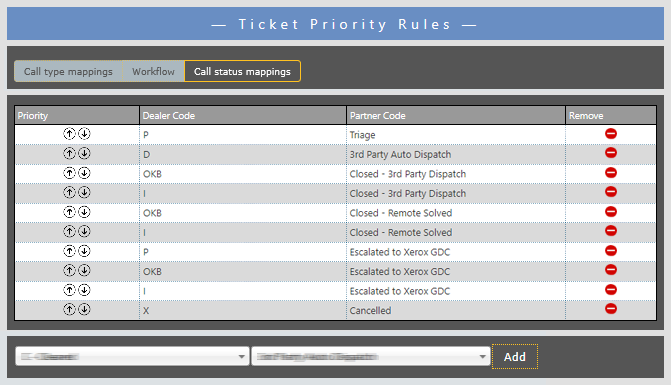Remove OKB Escalated to Xerox GDC row
The height and width of the screenshot is (385, 671).
click(611, 270)
